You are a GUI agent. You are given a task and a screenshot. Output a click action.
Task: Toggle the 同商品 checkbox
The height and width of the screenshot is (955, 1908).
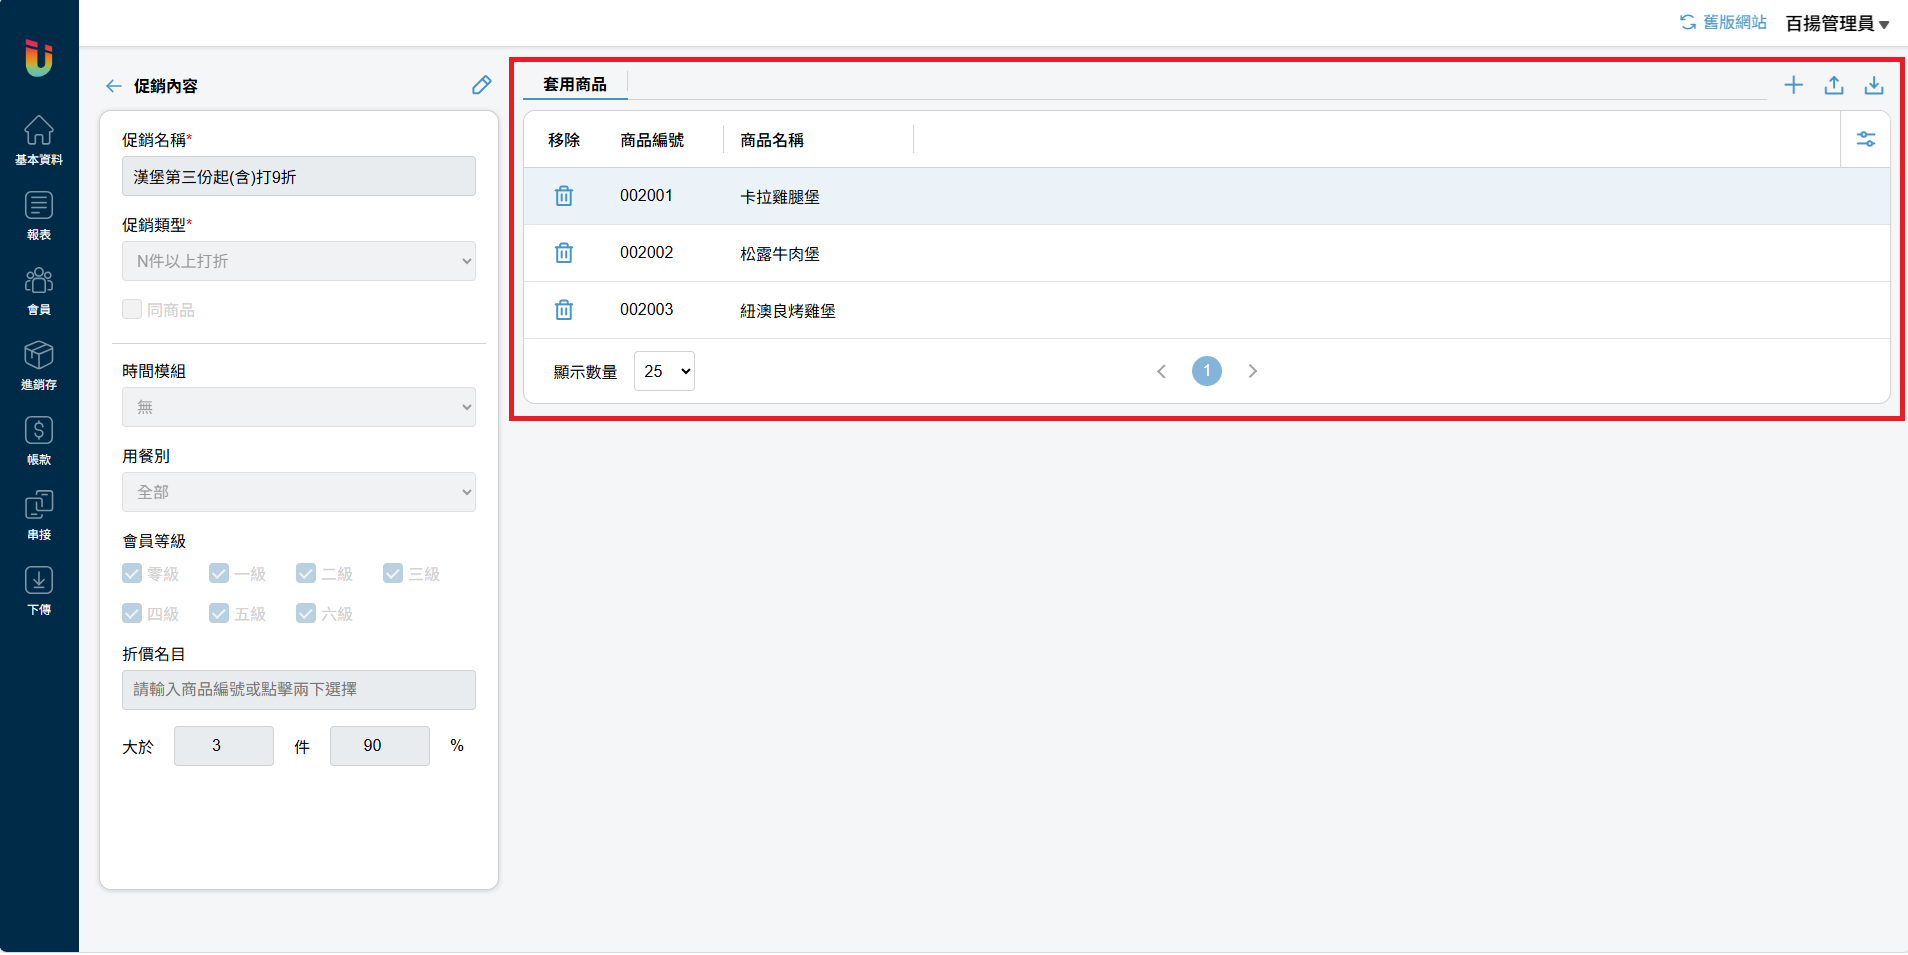132,309
